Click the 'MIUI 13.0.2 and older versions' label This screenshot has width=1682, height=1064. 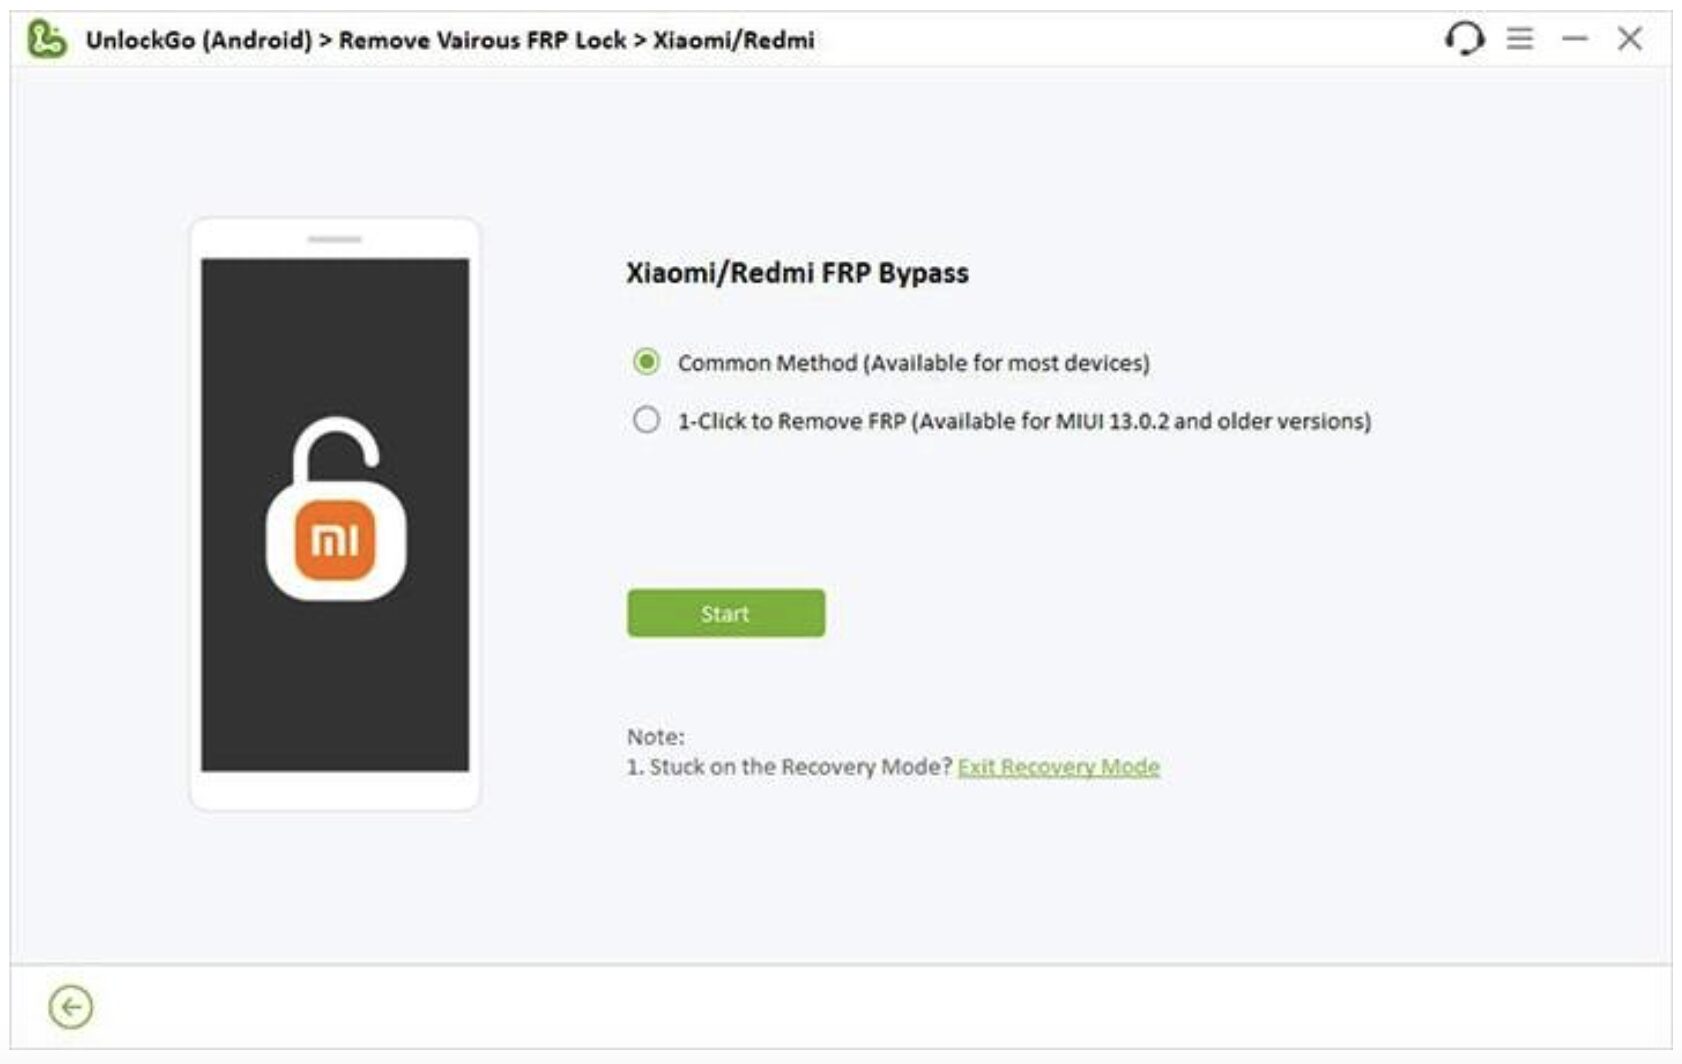tap(1213, 421)
